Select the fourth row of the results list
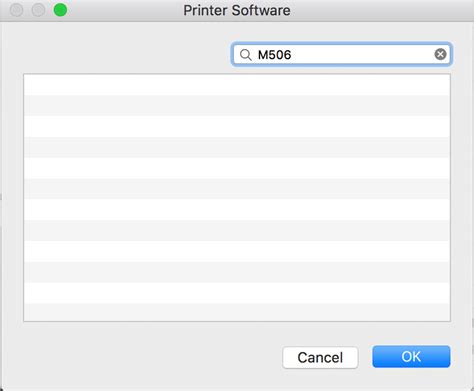 237,147
